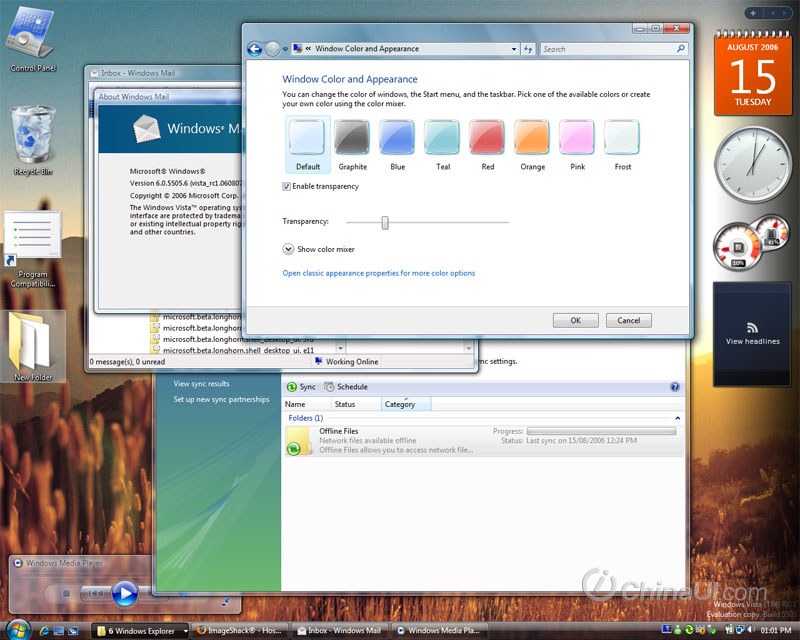This screenshot has width=800, height=640.
Task: Click Play in the Windows Media Player preview
Action: [x=125, y=594]
